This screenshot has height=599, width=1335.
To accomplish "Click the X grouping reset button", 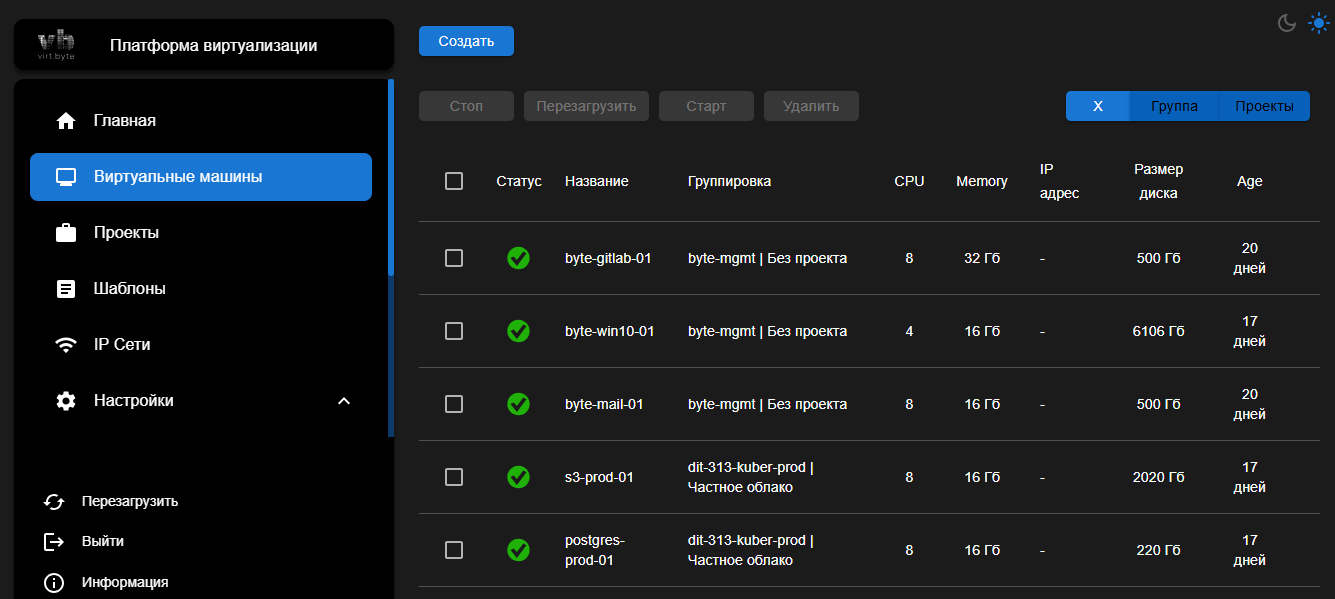I will click(1097, 106).
